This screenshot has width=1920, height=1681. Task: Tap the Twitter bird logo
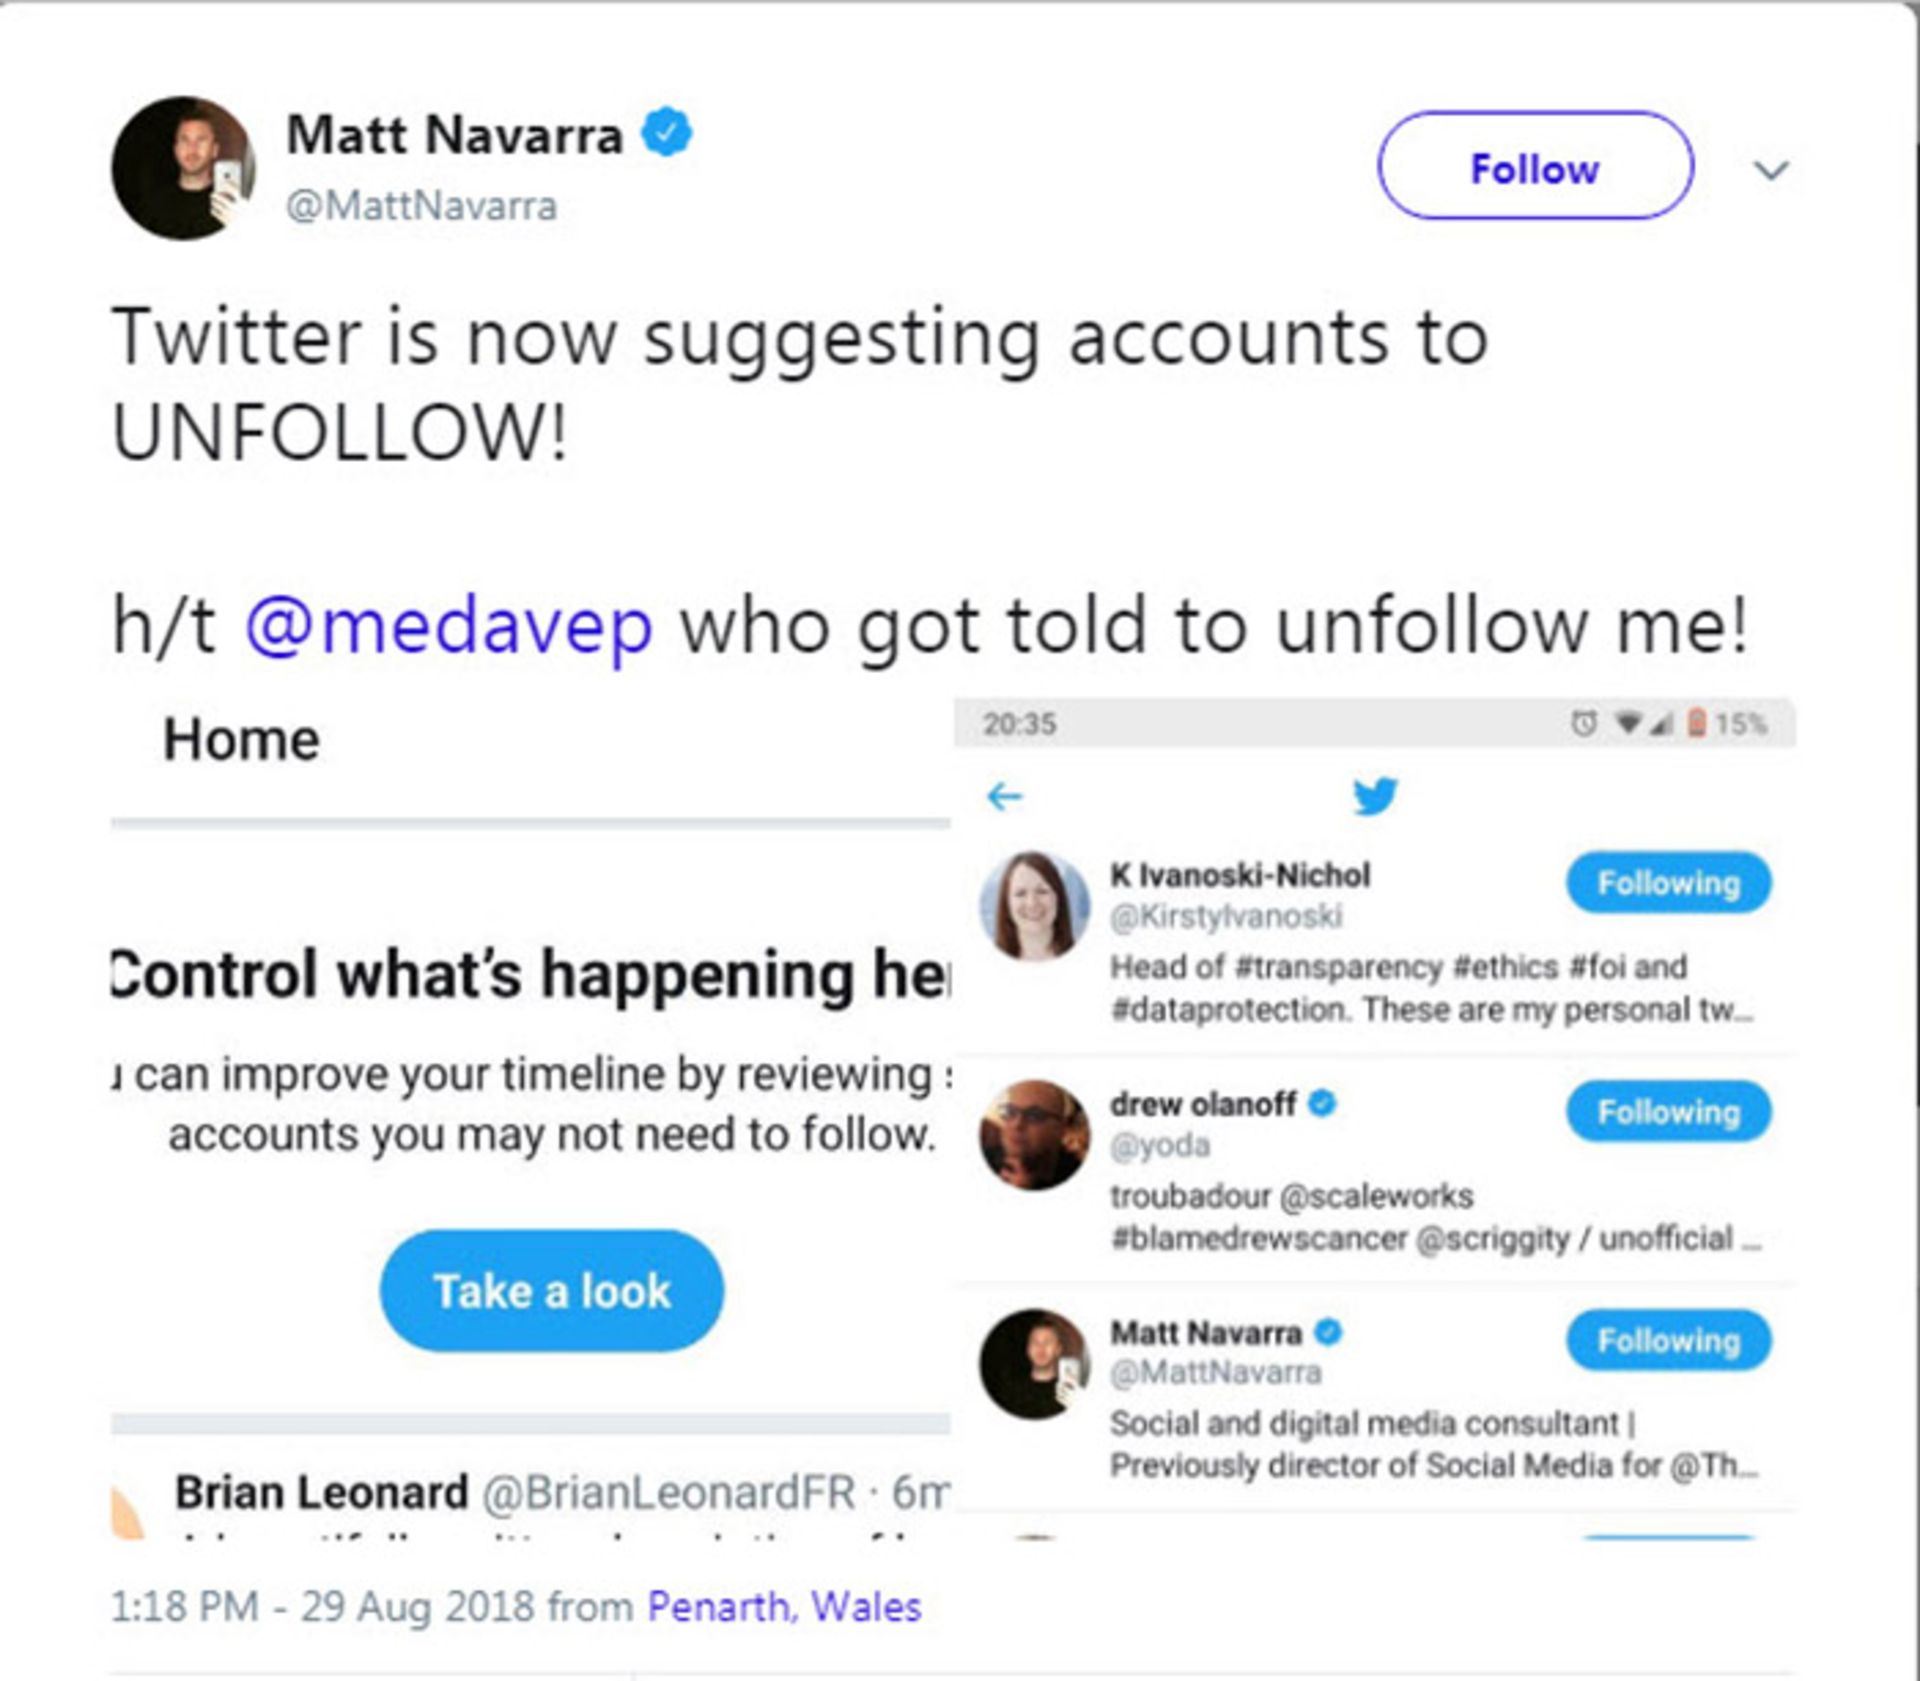point(1375,796)
